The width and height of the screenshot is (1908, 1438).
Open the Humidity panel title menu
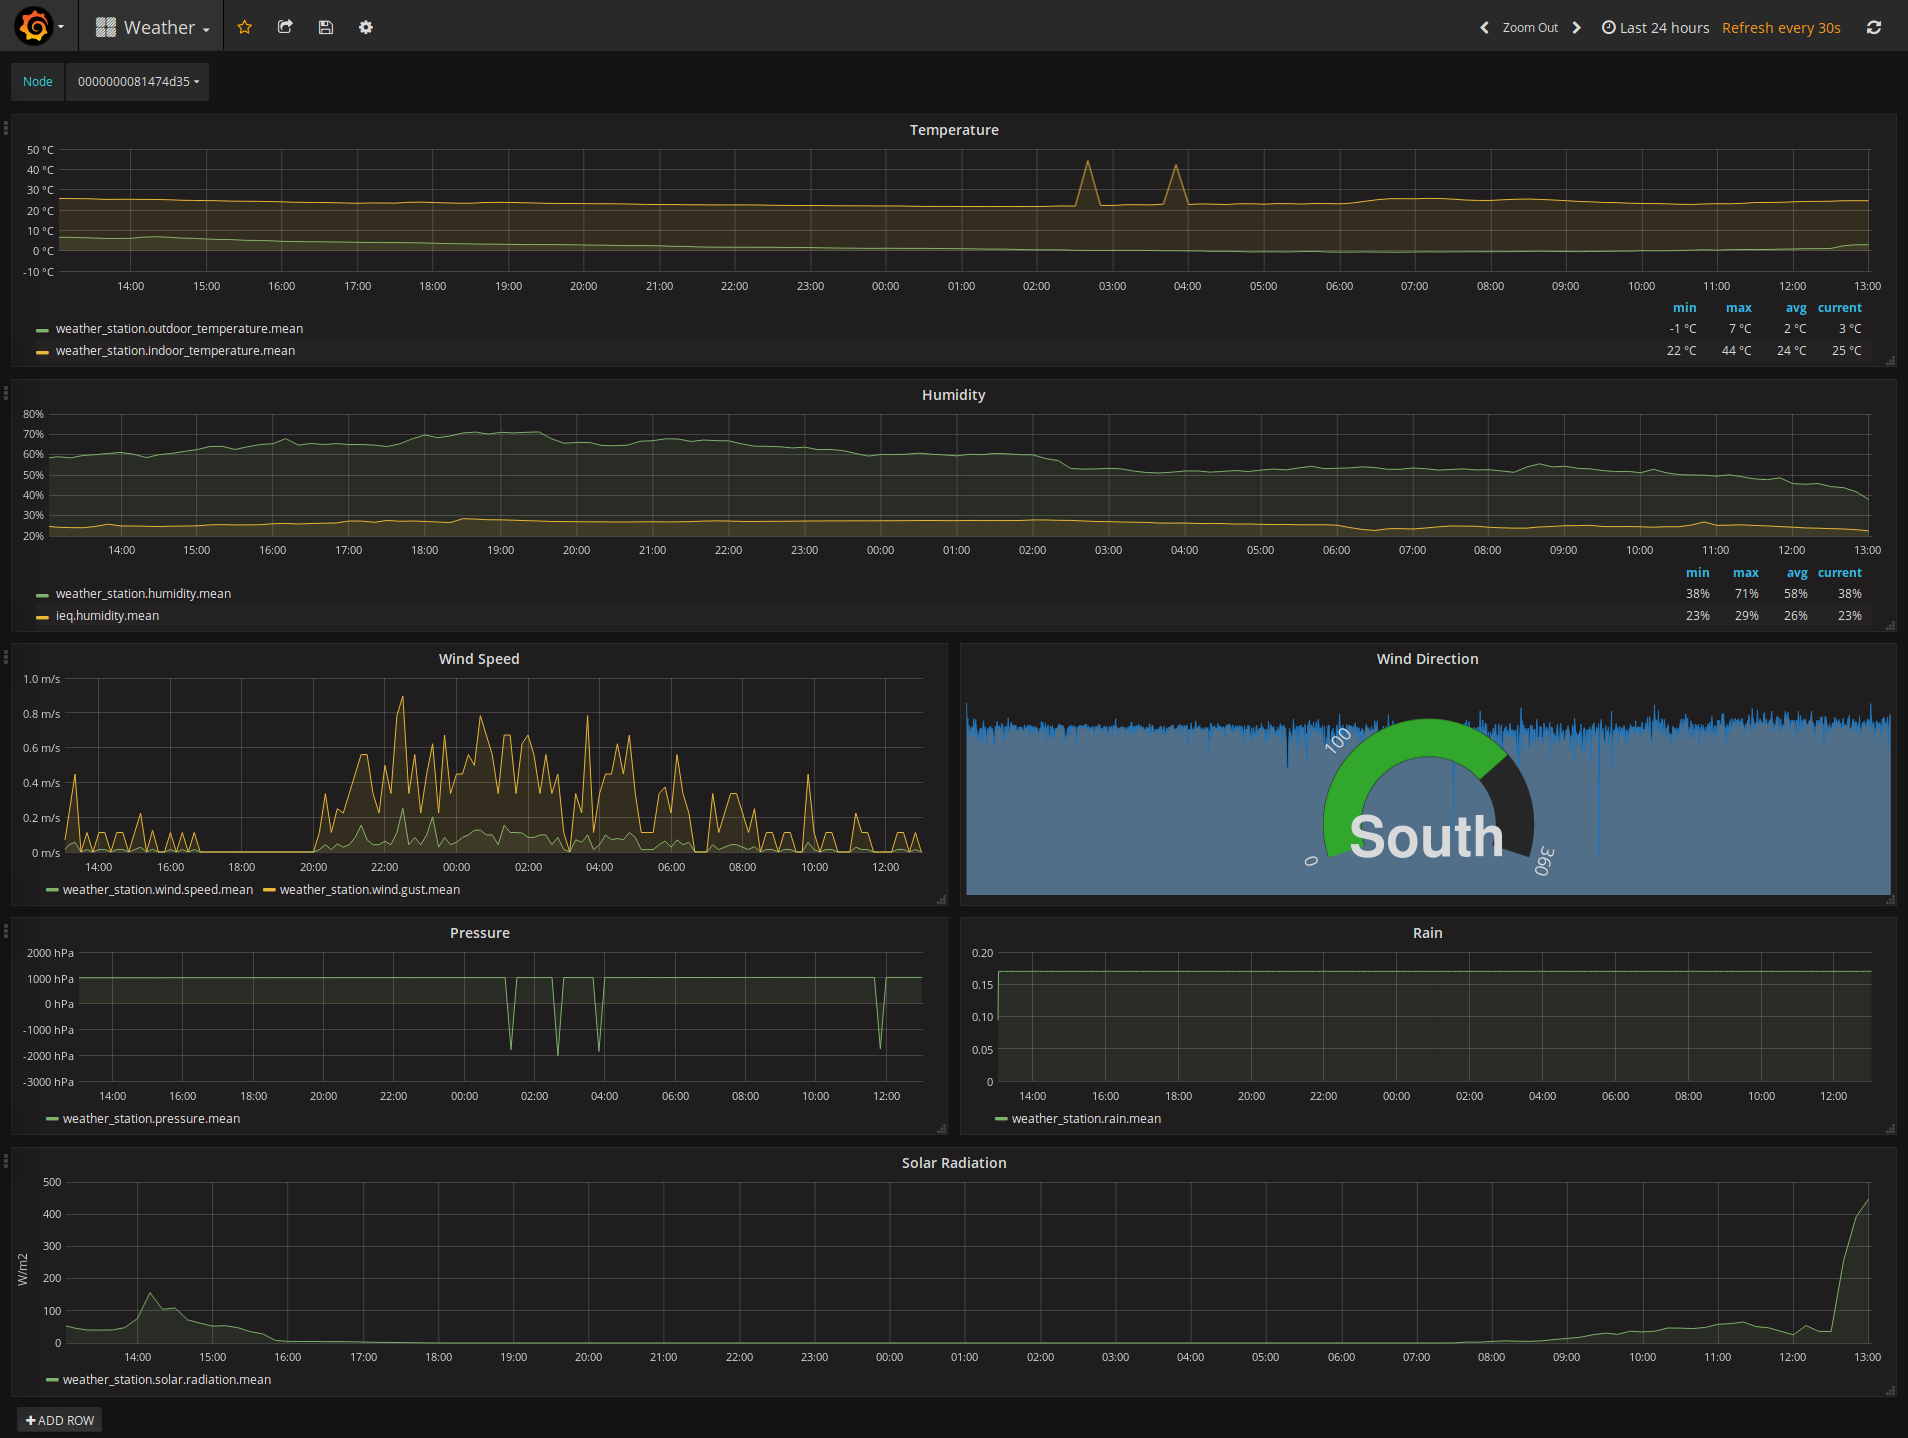click(x=954, y=395)
